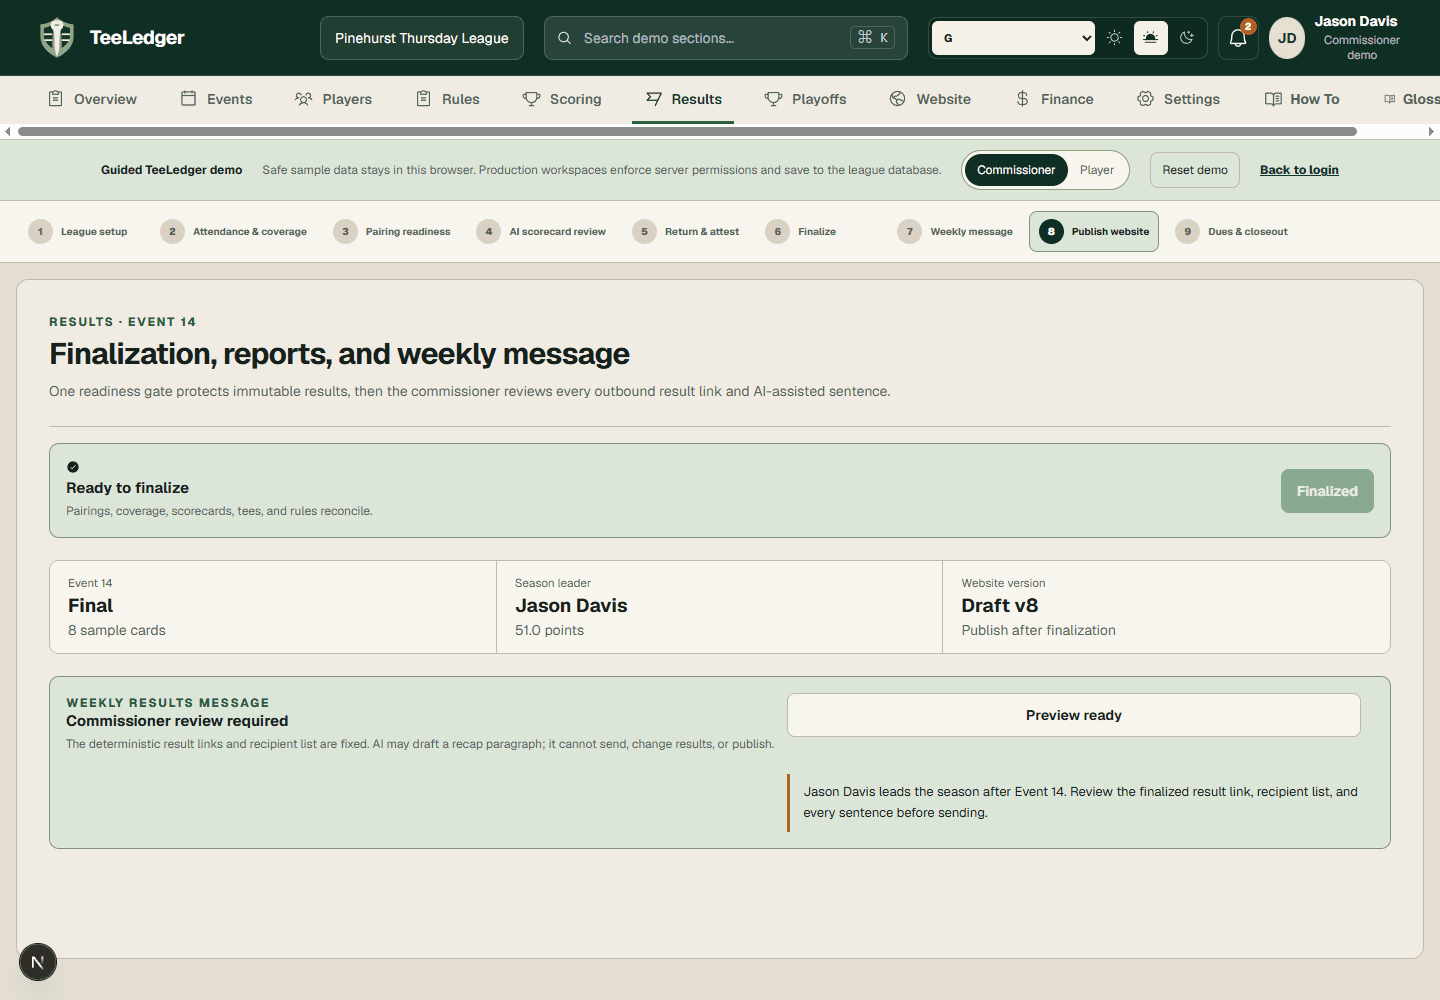Go to step 7 Weekly message
Image resolution: width=1440 pixels, height=1000 pixels.
956,231
